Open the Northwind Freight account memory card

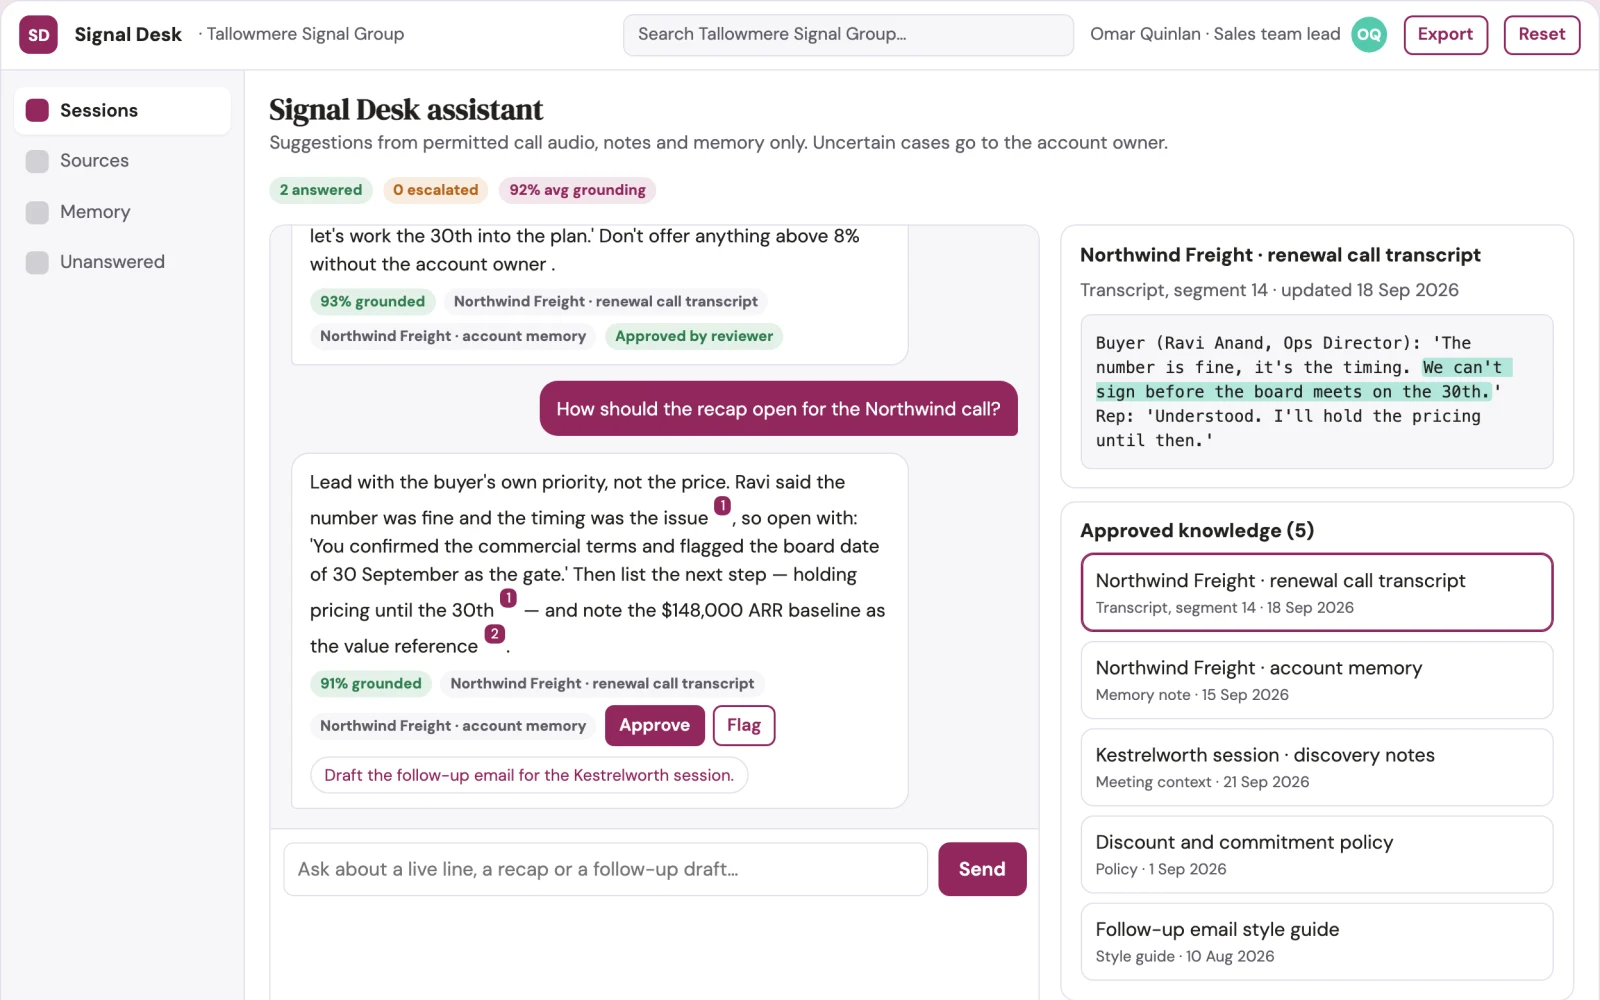(1316, 680)
